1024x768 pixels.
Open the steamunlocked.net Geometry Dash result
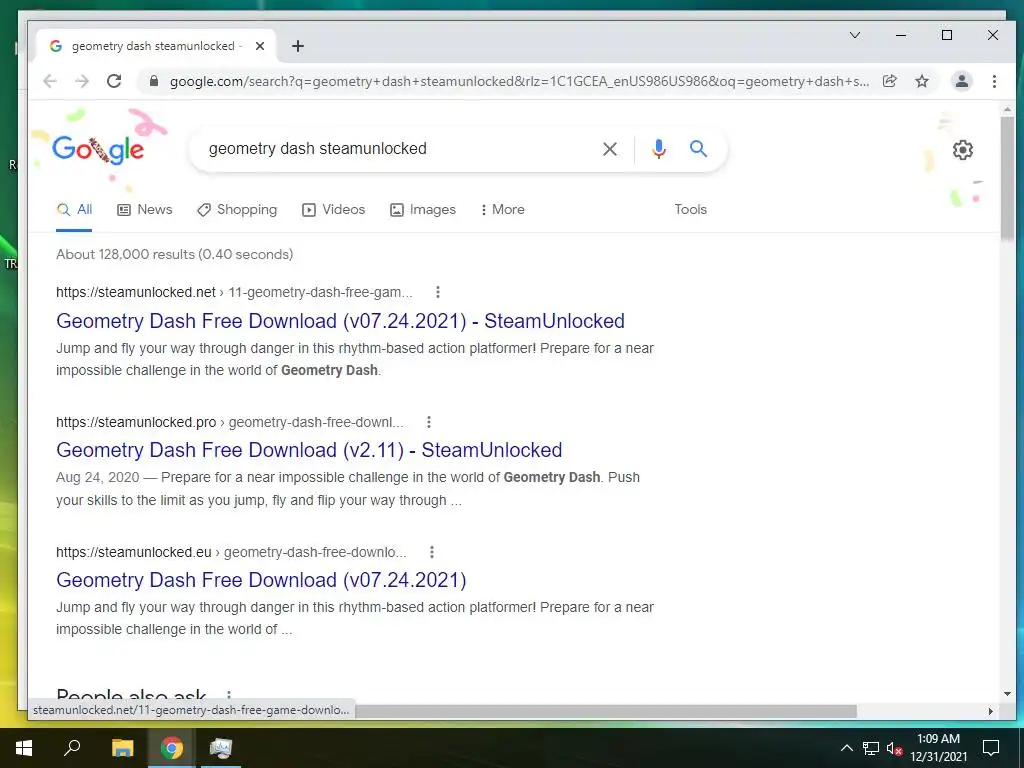tap(340, 321)
